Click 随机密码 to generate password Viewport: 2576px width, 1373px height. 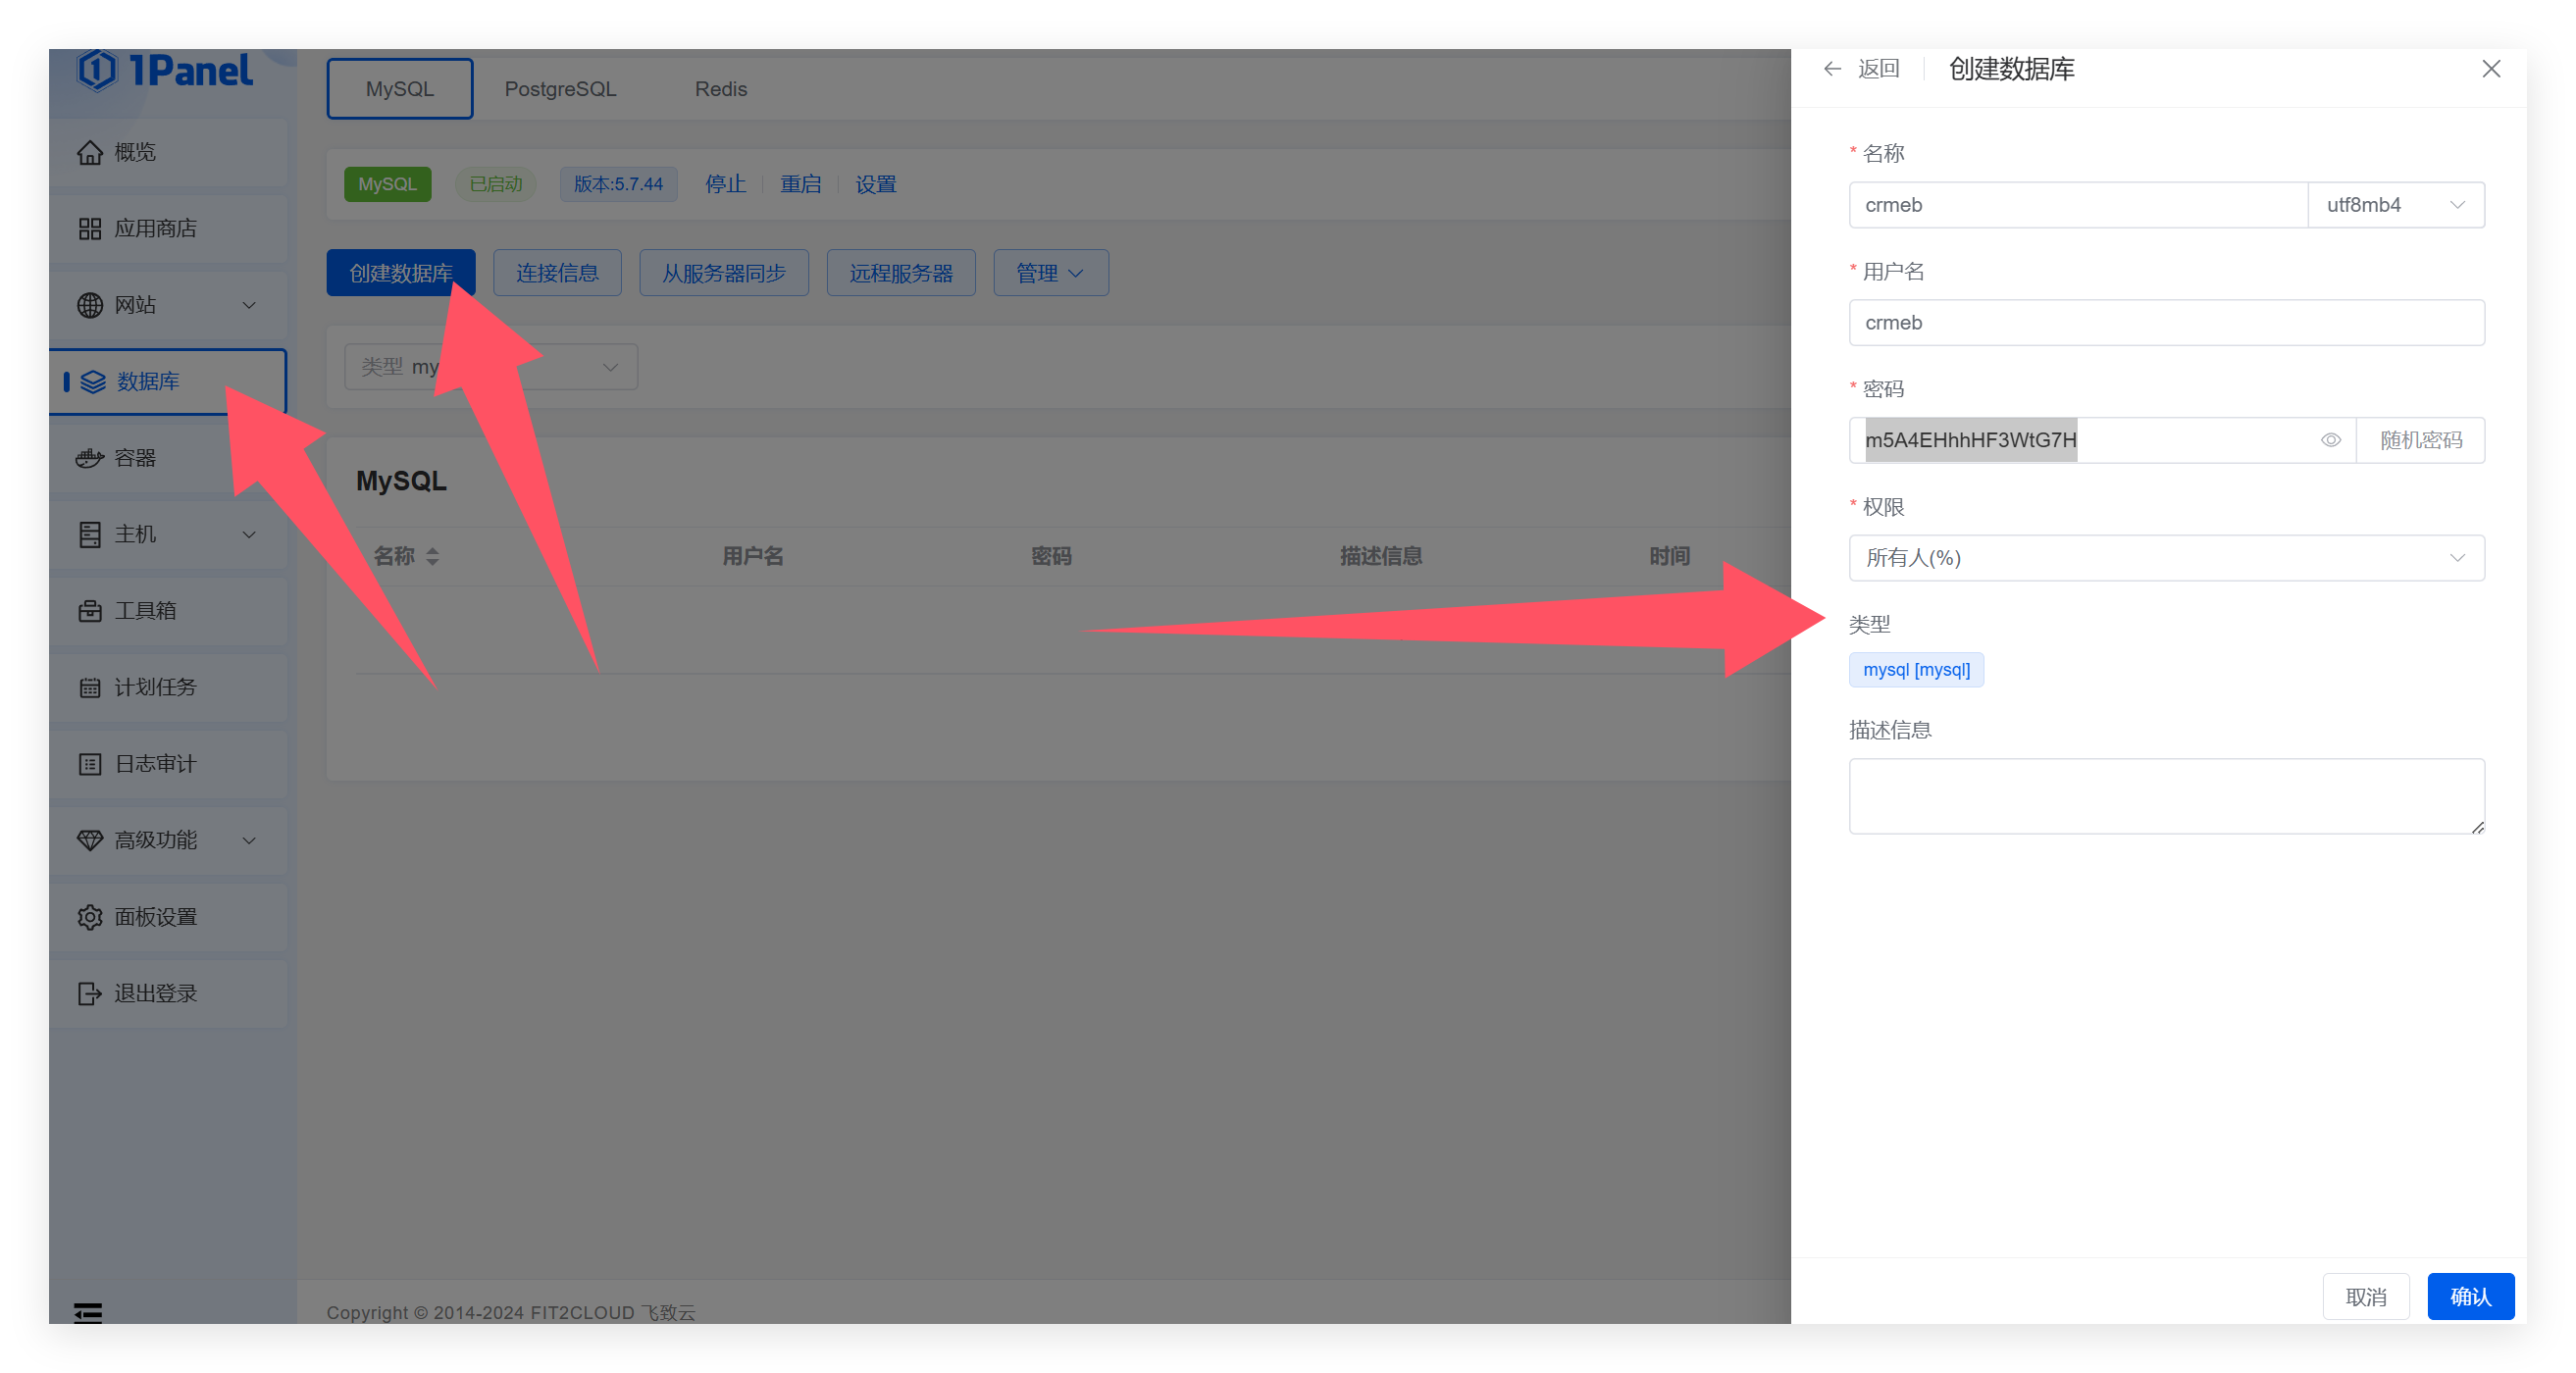tap(2420, 440)
